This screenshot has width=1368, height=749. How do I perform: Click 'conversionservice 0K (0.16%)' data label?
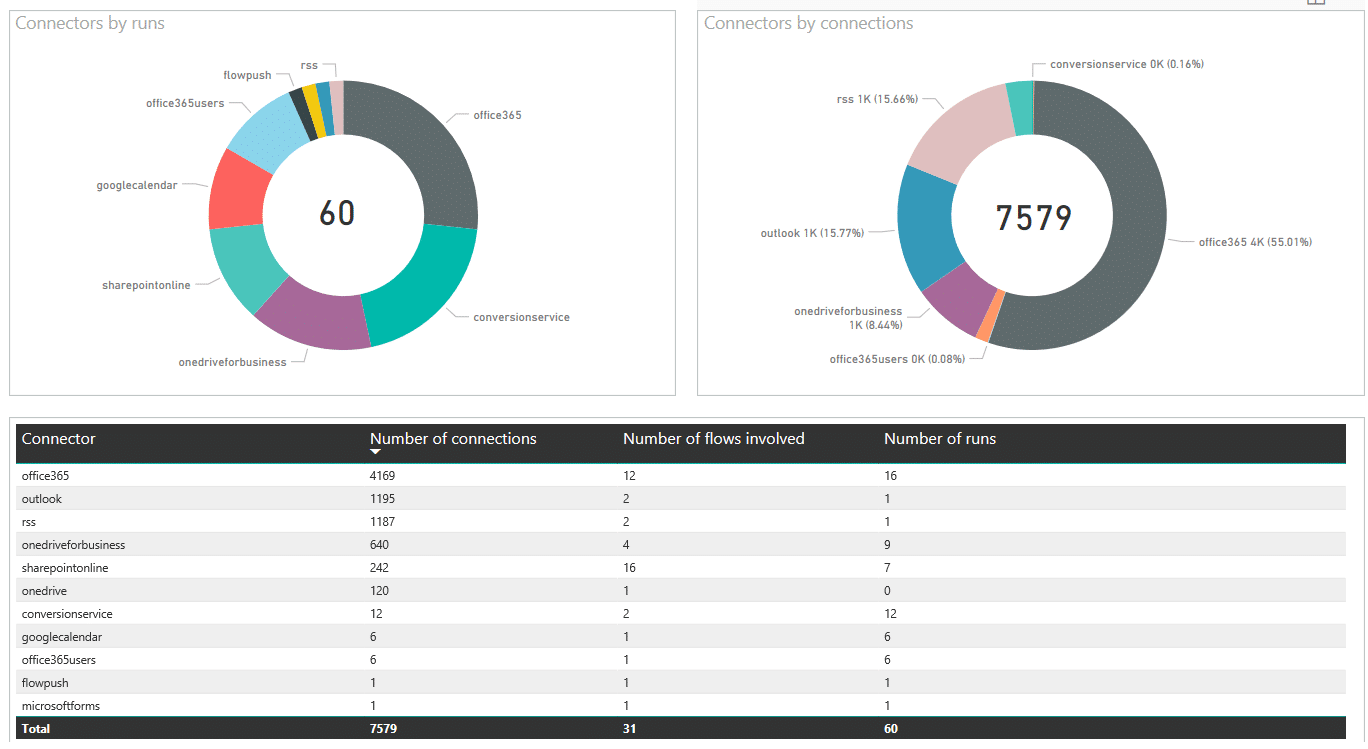click(1127, 64)
